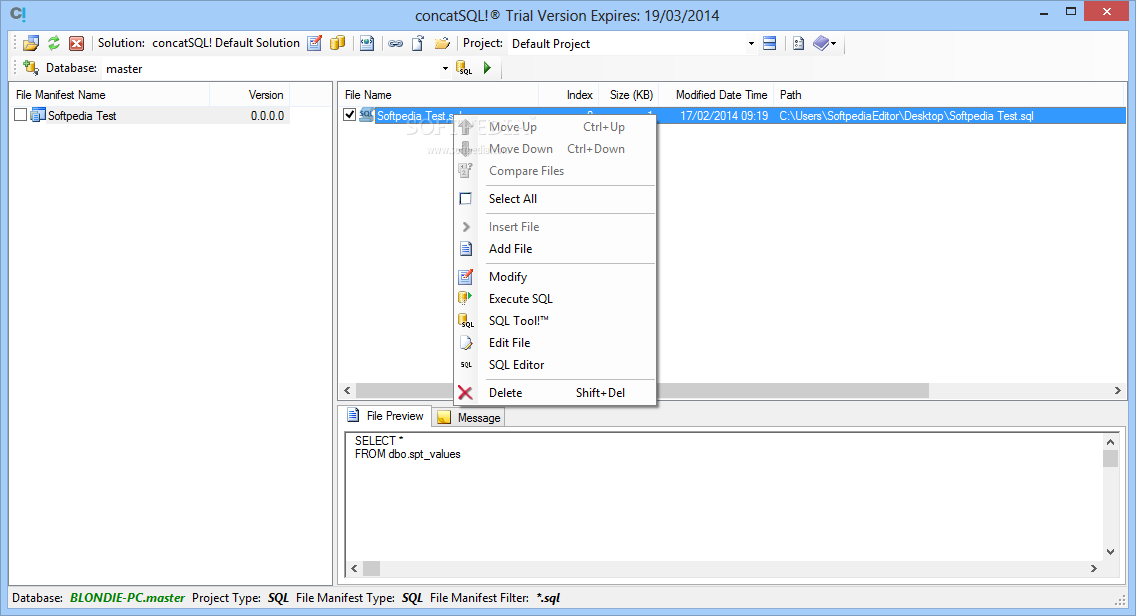Click FROM dbo.spt_values line in preview

click(407, 454)
